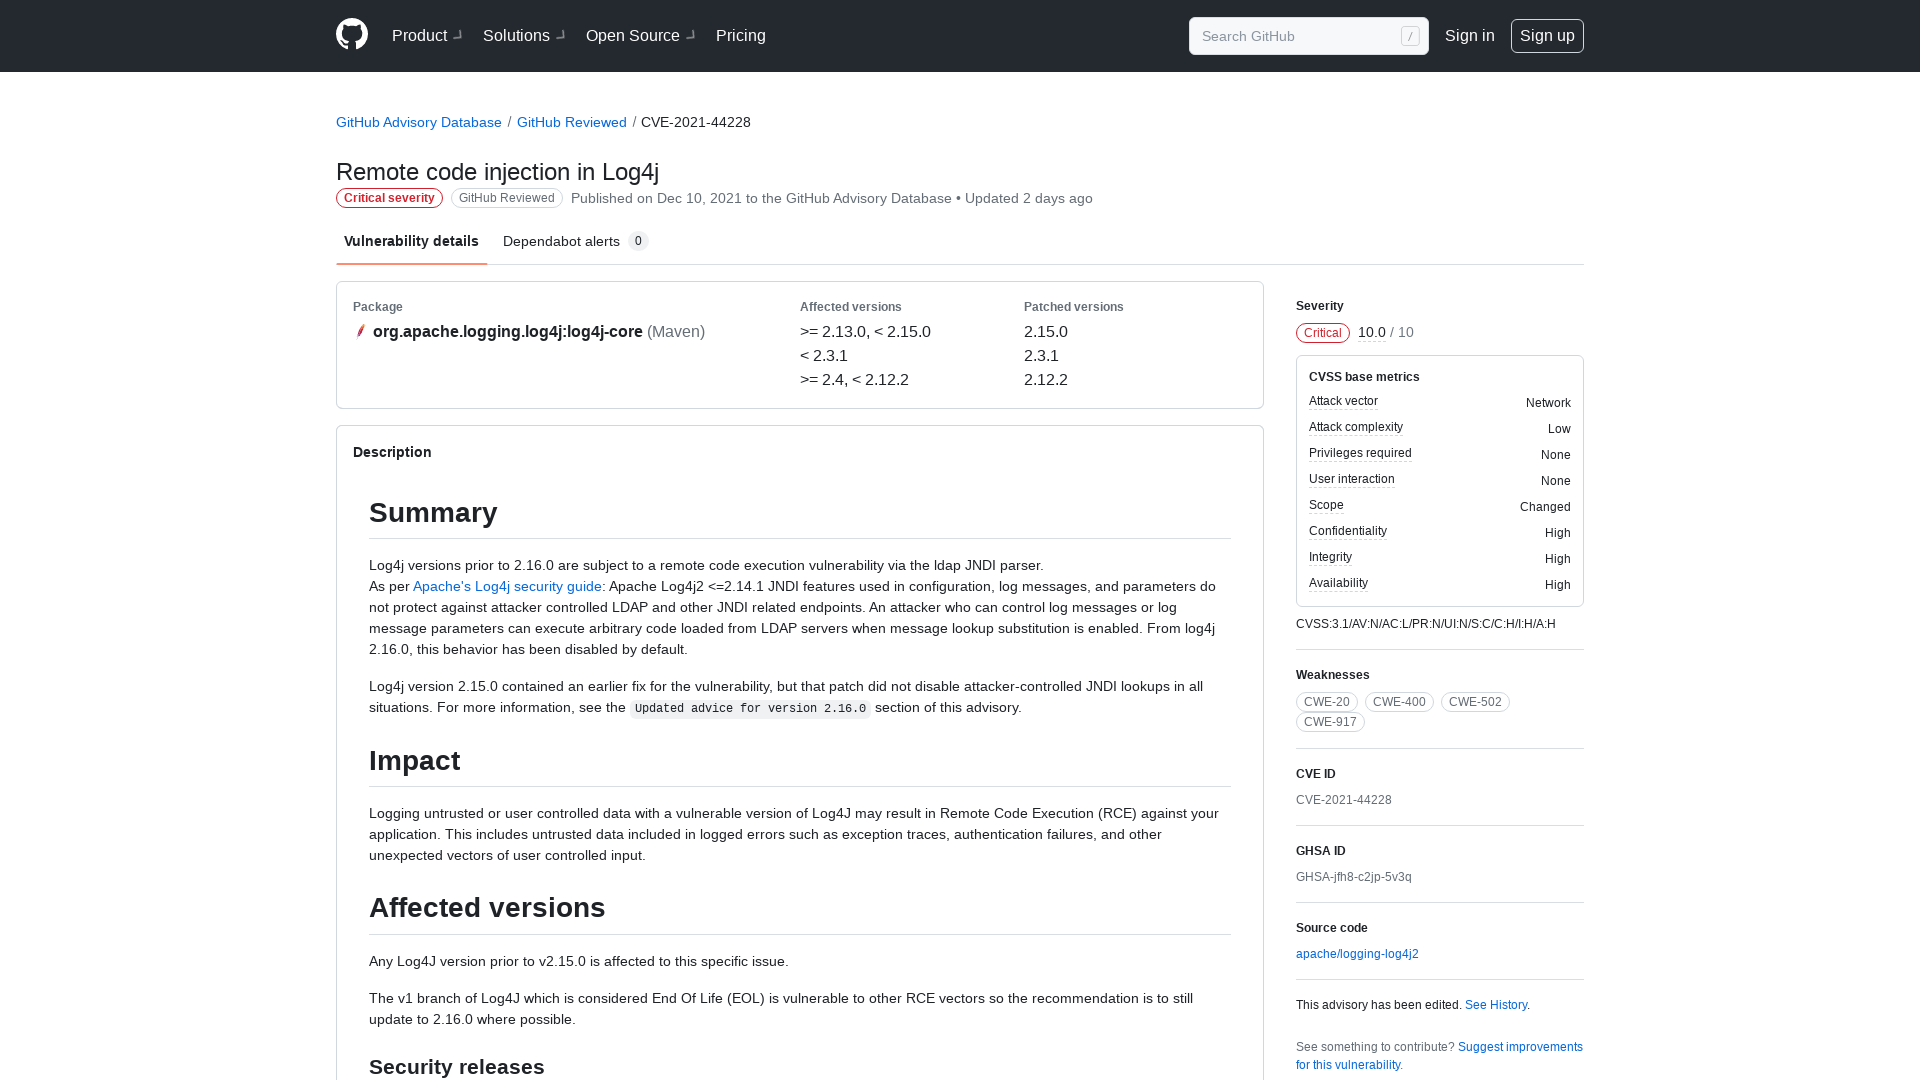Click Sign in
This screenshot has width=1920, height=1080.
click(1469, 36)
